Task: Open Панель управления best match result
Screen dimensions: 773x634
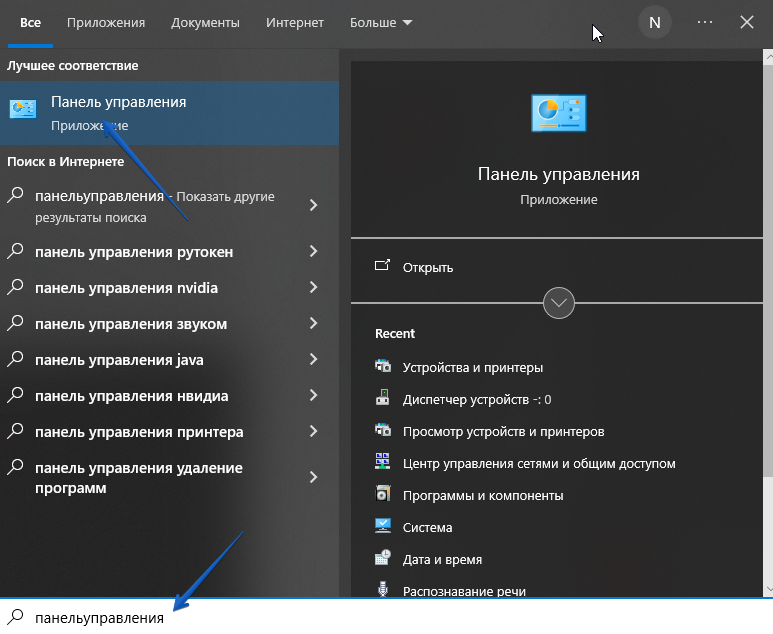Action: pos(118,113)
